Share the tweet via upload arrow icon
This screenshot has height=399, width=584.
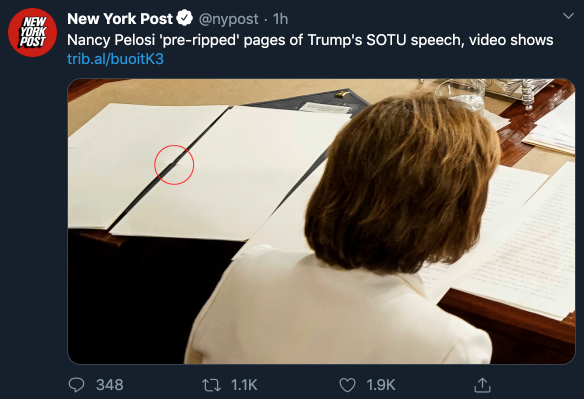click(482, 385)
